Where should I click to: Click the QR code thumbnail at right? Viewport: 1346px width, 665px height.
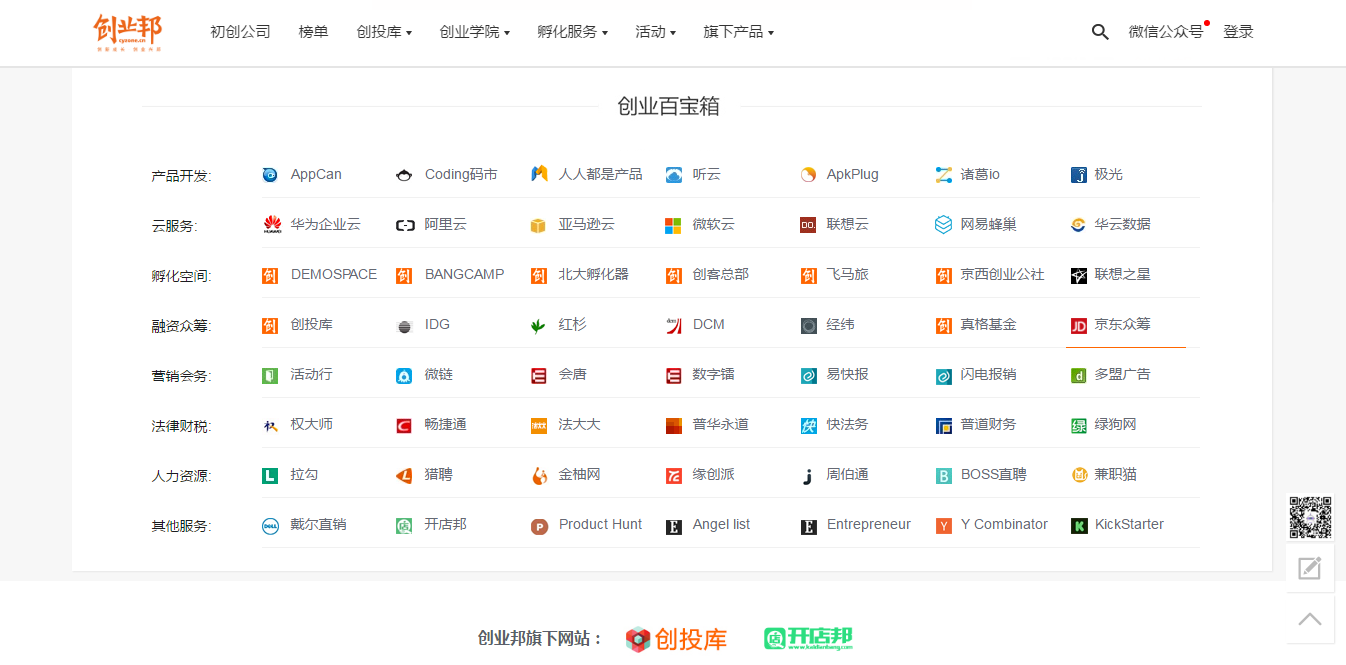coord(1310,518)
